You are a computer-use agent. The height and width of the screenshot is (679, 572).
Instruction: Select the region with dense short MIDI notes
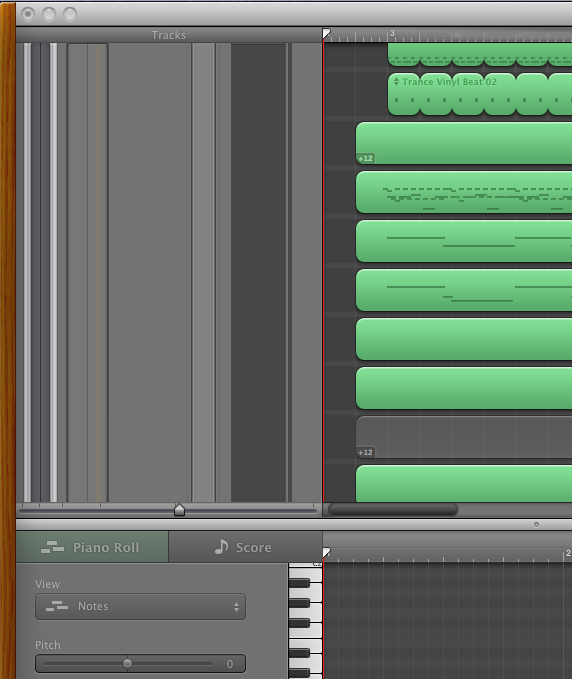pyautogui.click(x=464, y=192)
